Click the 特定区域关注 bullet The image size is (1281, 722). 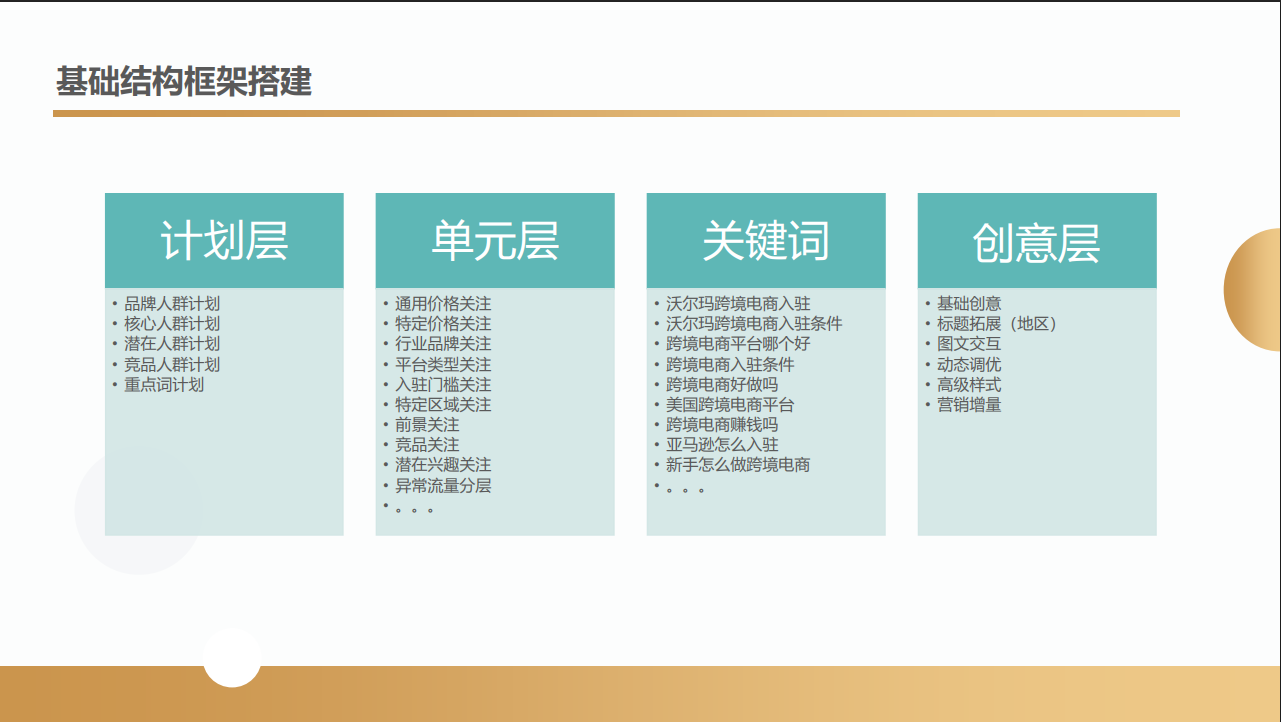point(443,405)
